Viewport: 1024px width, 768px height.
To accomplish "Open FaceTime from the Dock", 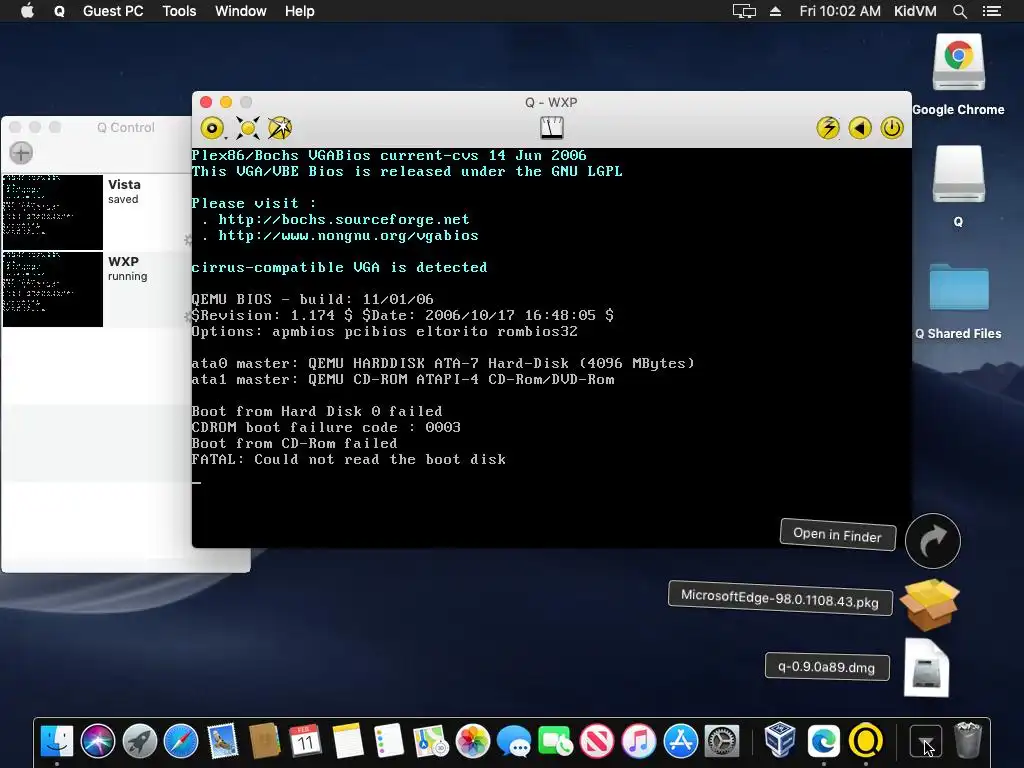I will pos(556,741).
